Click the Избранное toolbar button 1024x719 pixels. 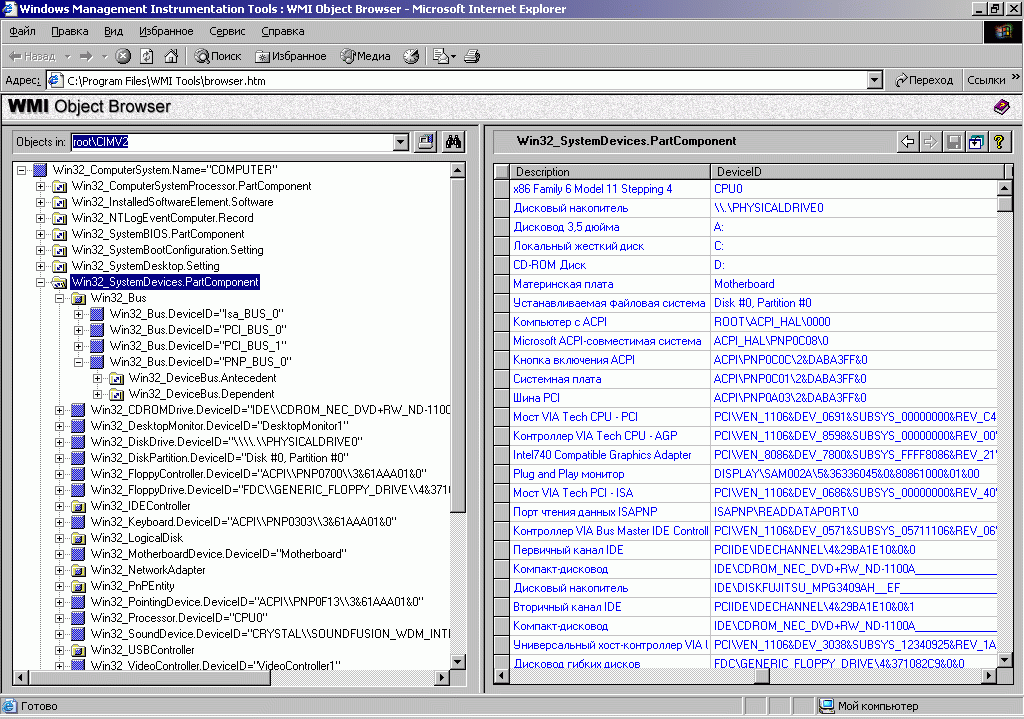(291, 56)
